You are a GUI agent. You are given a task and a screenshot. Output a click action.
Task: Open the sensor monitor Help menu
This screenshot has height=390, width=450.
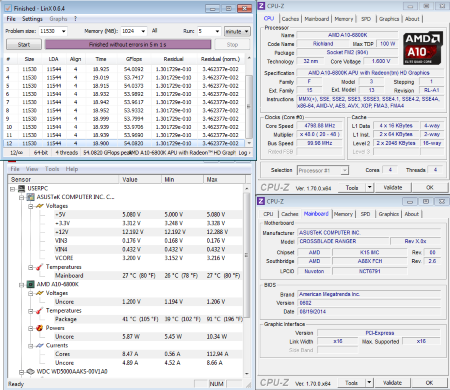[72, 169]
